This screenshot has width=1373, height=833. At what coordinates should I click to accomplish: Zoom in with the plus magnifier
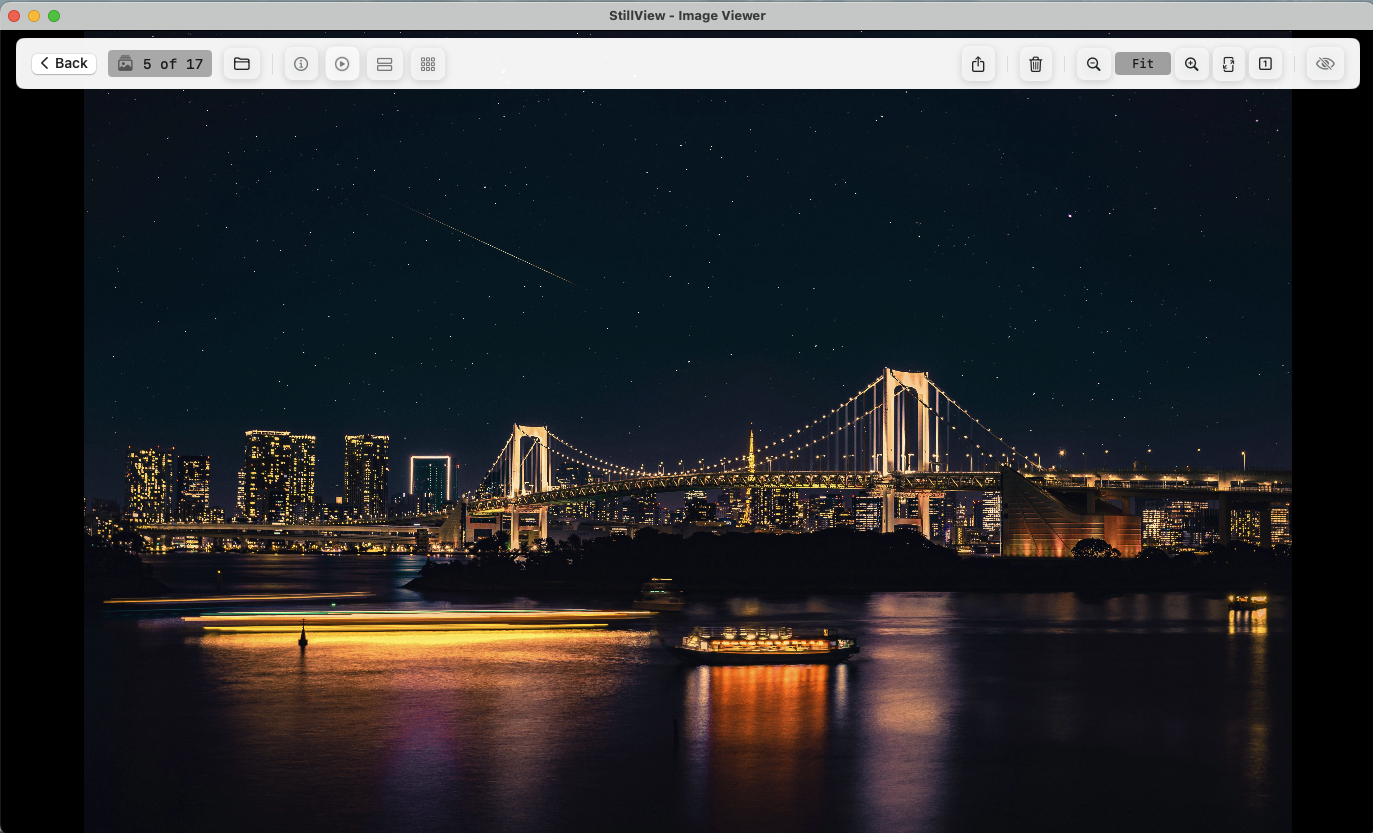point(1191,64)
